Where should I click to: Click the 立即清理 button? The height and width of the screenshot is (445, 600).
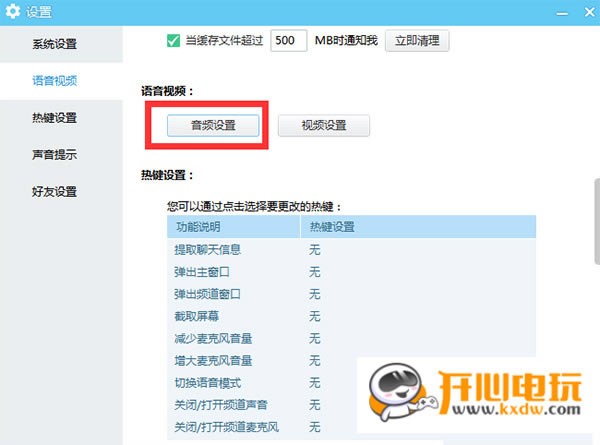point(417,41)
